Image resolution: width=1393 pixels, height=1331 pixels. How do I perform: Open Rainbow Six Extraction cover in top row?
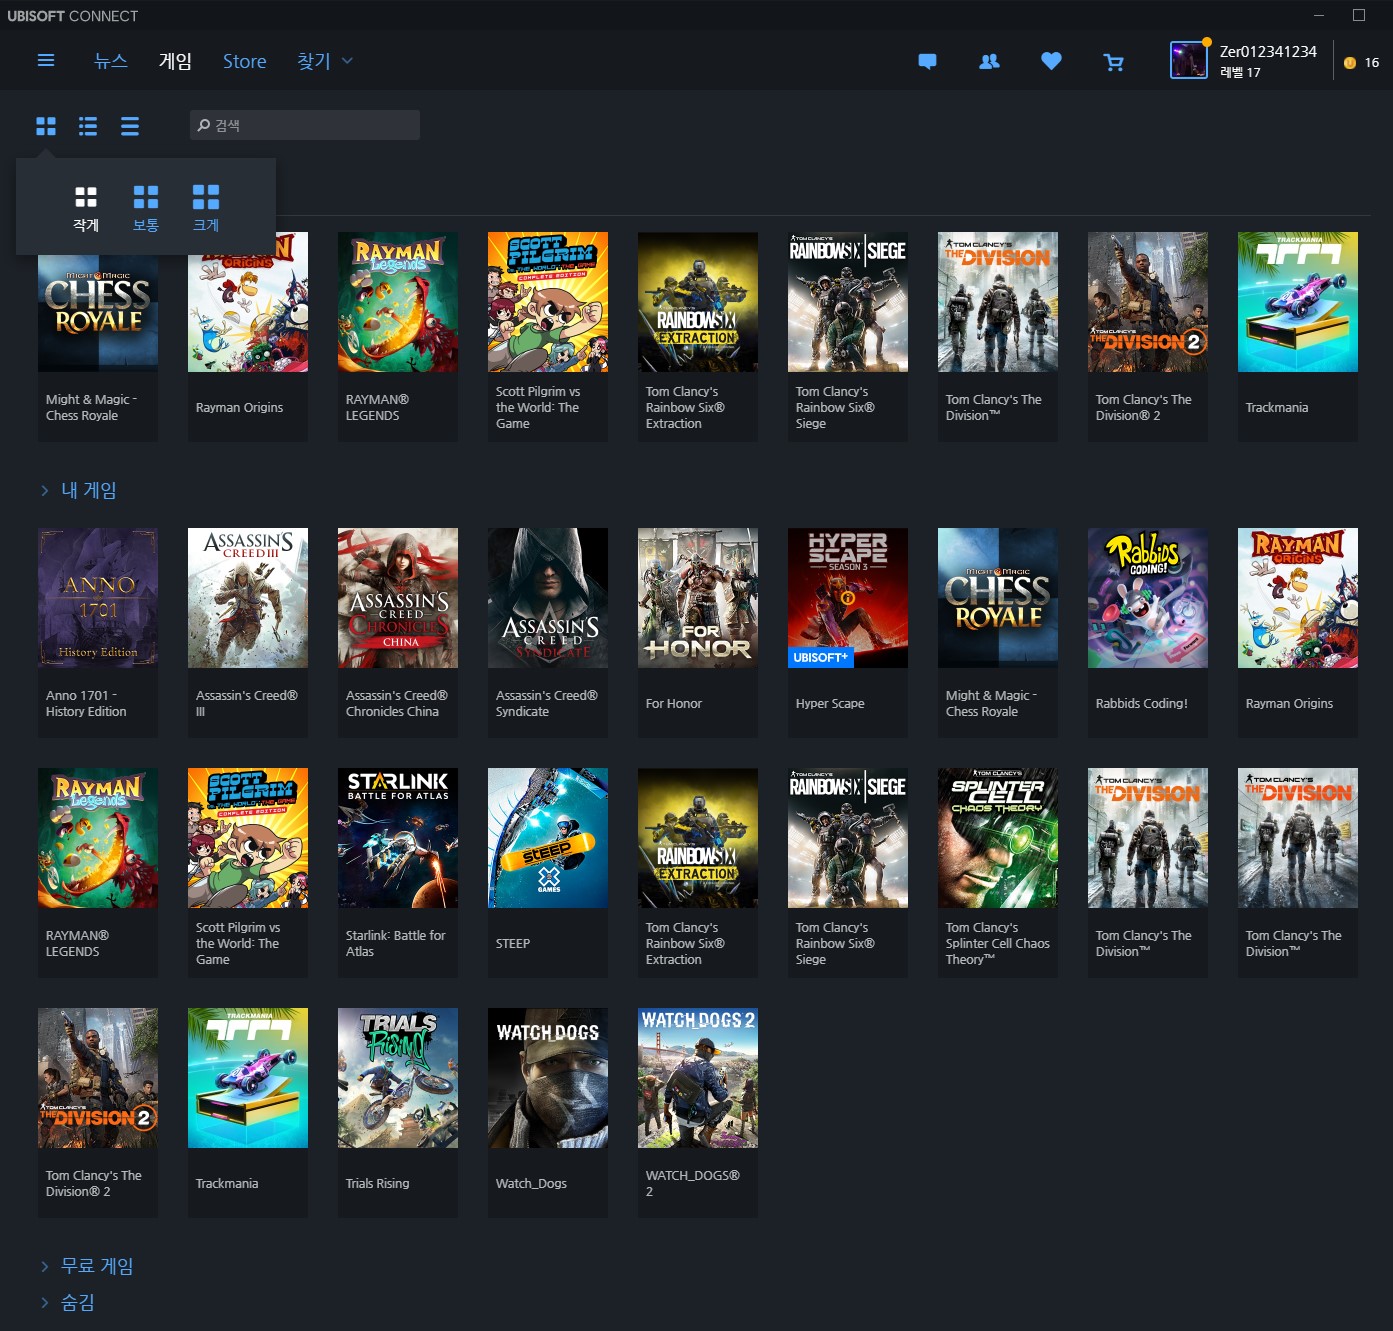698,302
